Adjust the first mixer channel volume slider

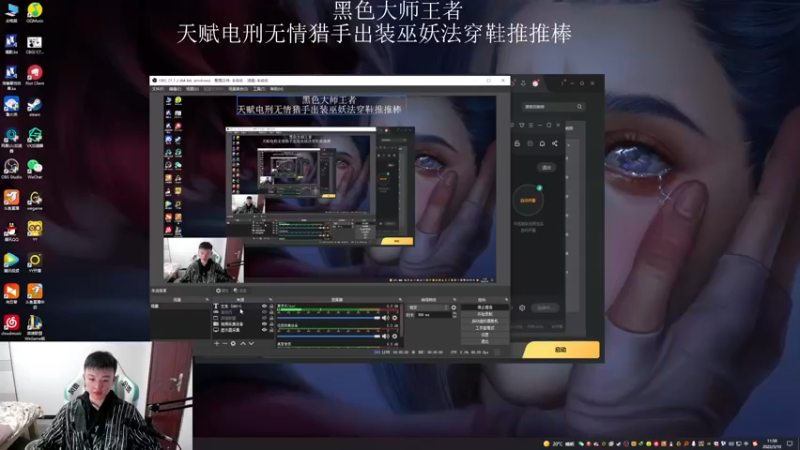pyautogui.click(x=329, y=318)
